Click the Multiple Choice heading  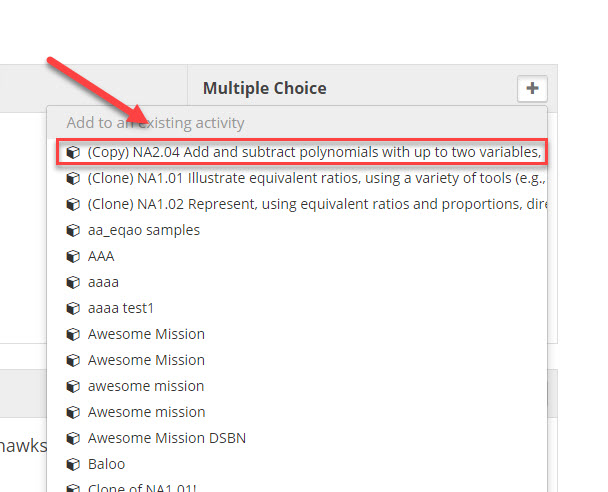[x=265, y=88]
